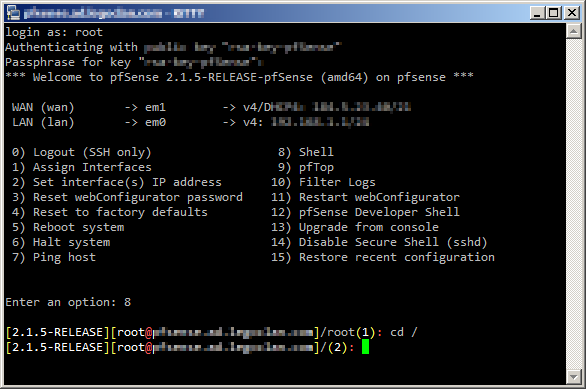
Task: Minimize the PuTTY terminal window
Action: click(537, 13)
